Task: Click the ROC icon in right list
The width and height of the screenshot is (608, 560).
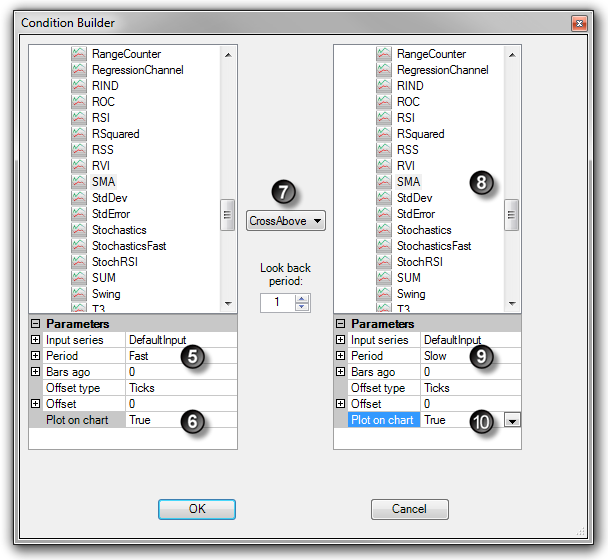Action: [x=384, y=102]
